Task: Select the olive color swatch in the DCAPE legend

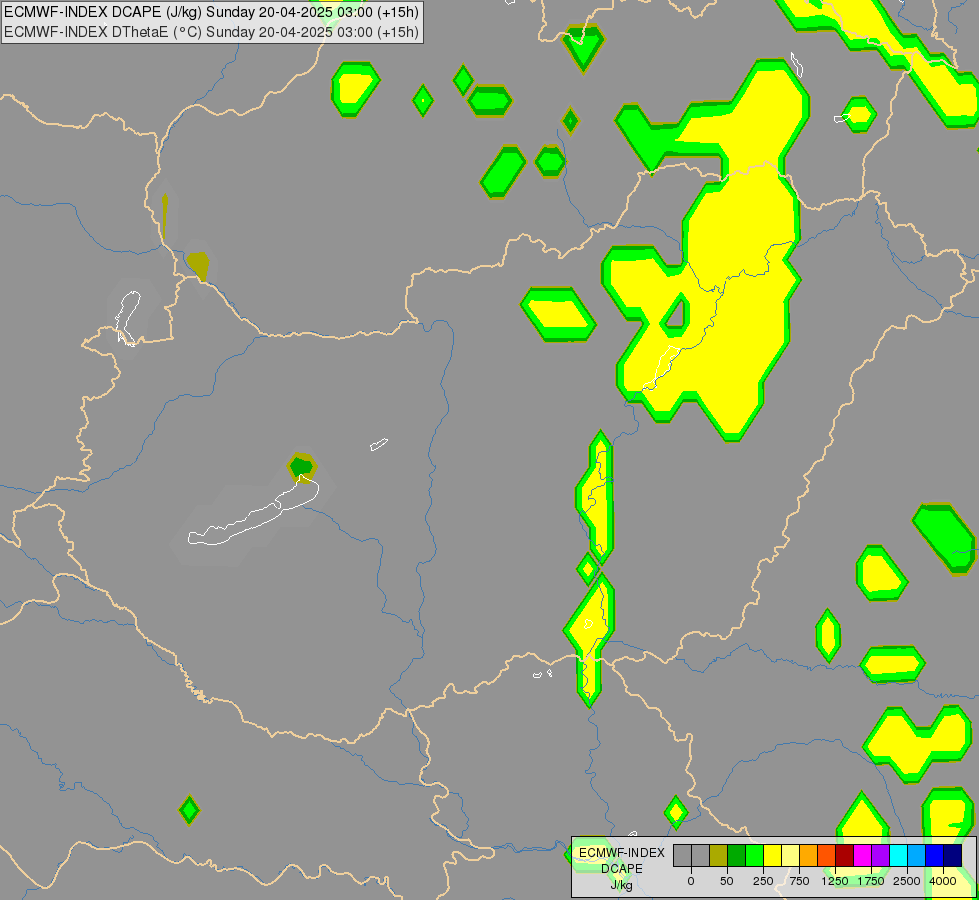Action: click(719, 856)
